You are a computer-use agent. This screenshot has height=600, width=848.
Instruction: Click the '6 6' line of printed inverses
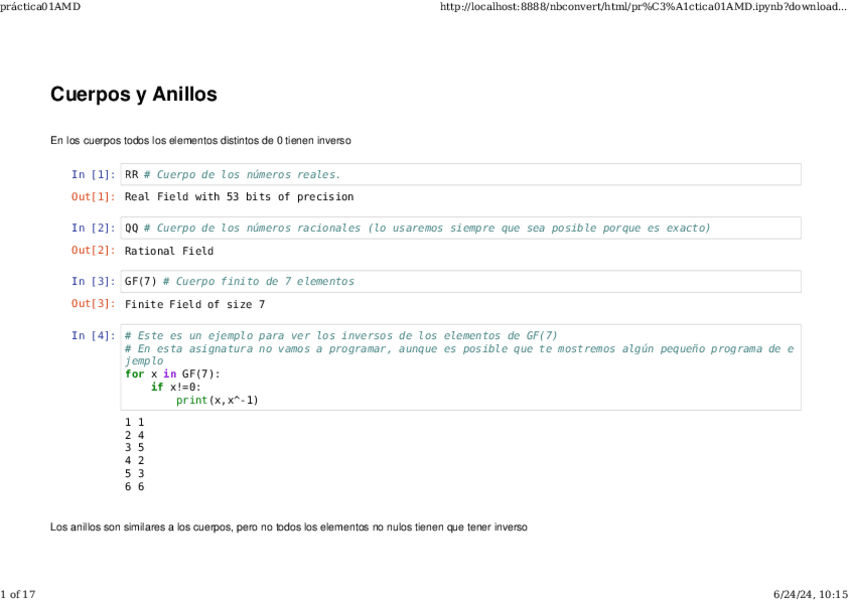[x=134, y=487]
